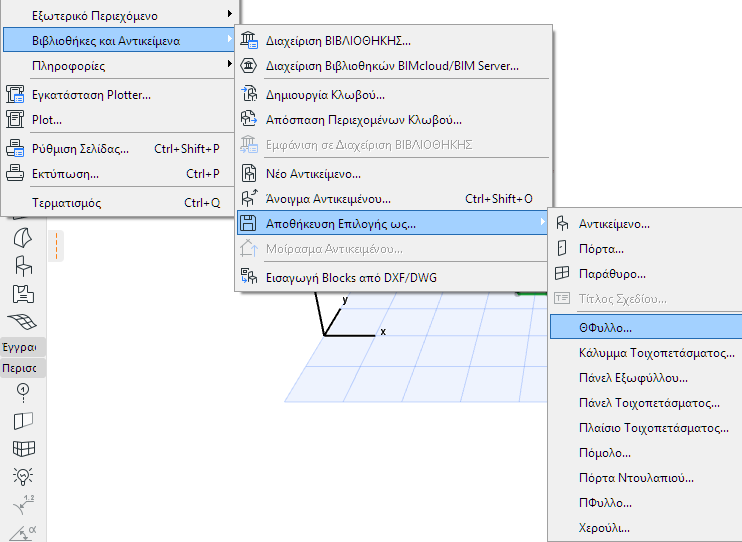Screen dimensions: 742x542
Task: Click the New Object icon
Action: click(249, 173)
